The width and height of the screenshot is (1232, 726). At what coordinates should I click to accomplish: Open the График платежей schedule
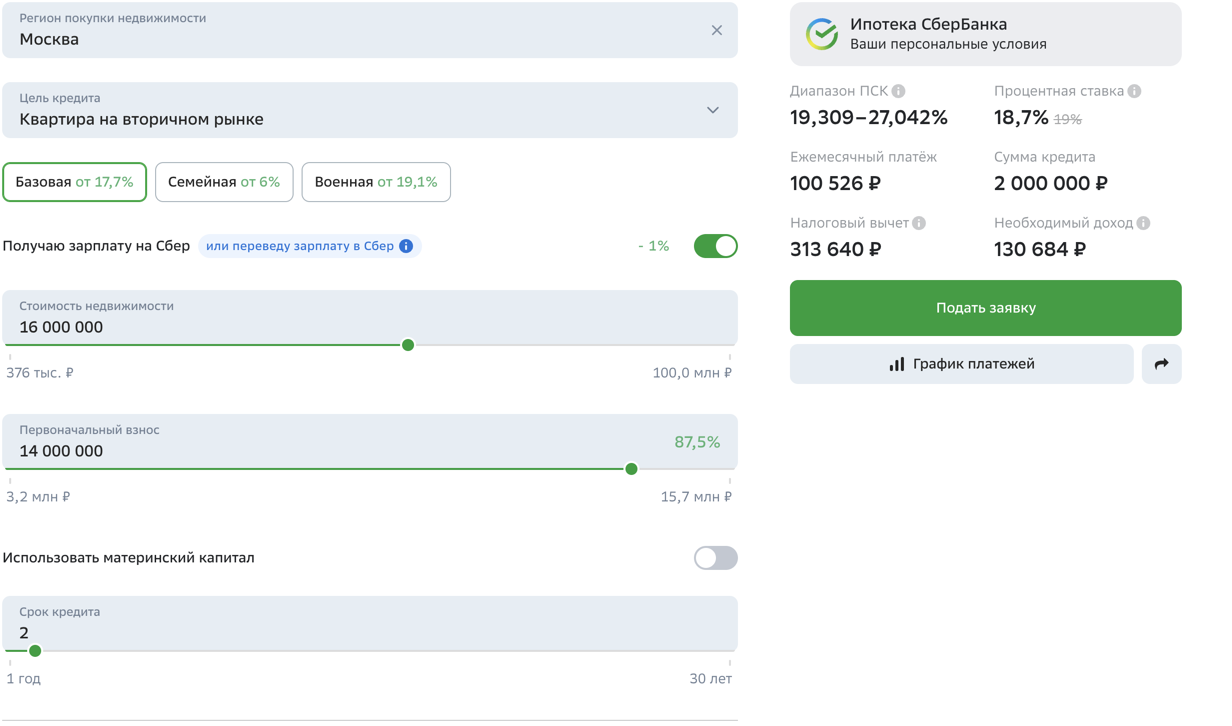pyautogui.click(x=961, y=364)
